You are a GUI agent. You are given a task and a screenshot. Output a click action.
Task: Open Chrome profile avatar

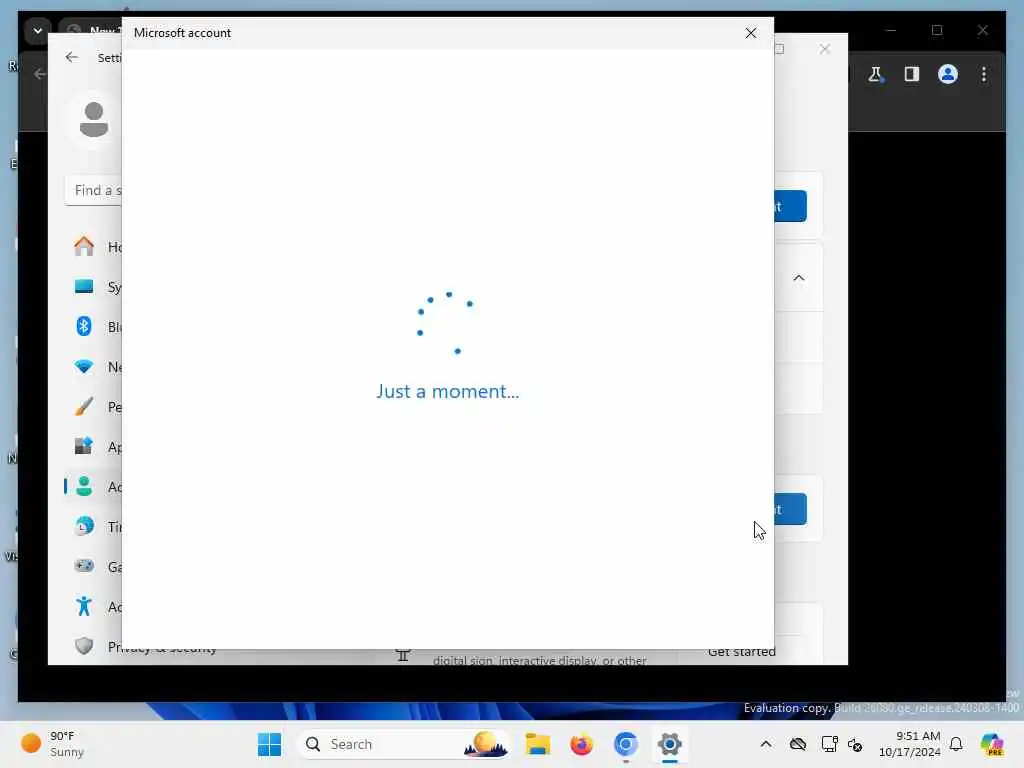click(x=948, y=74)
